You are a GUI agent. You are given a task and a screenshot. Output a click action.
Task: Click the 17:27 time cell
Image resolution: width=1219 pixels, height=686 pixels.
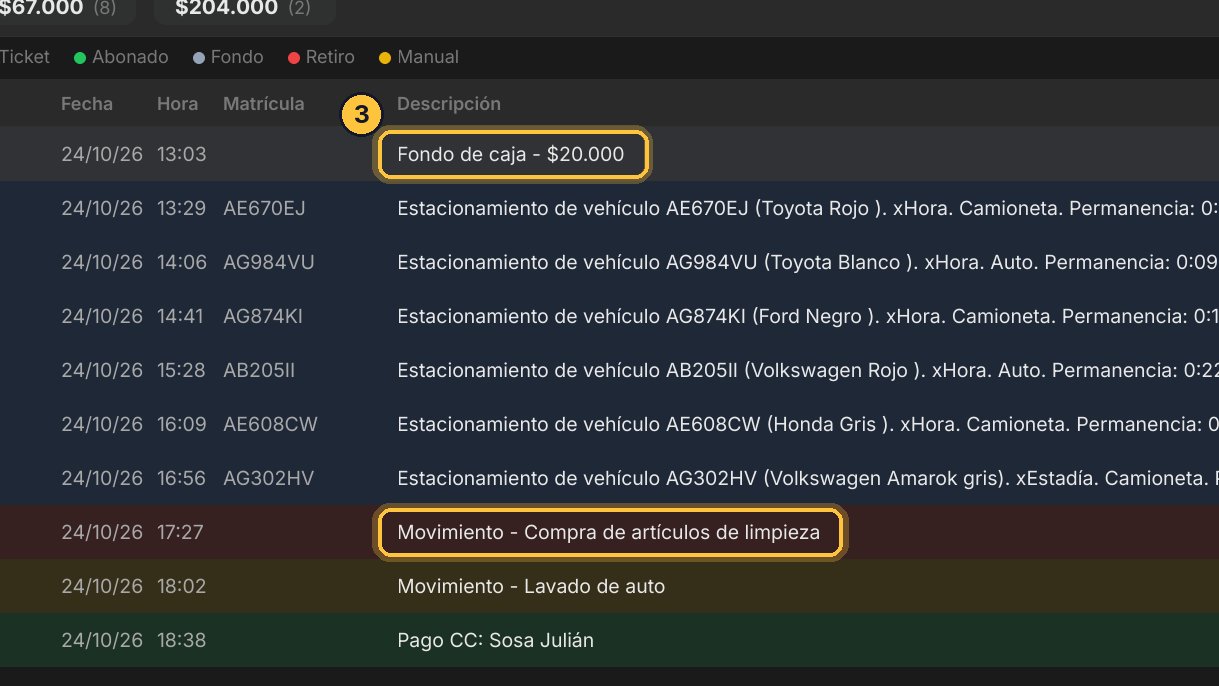[180, 532]
